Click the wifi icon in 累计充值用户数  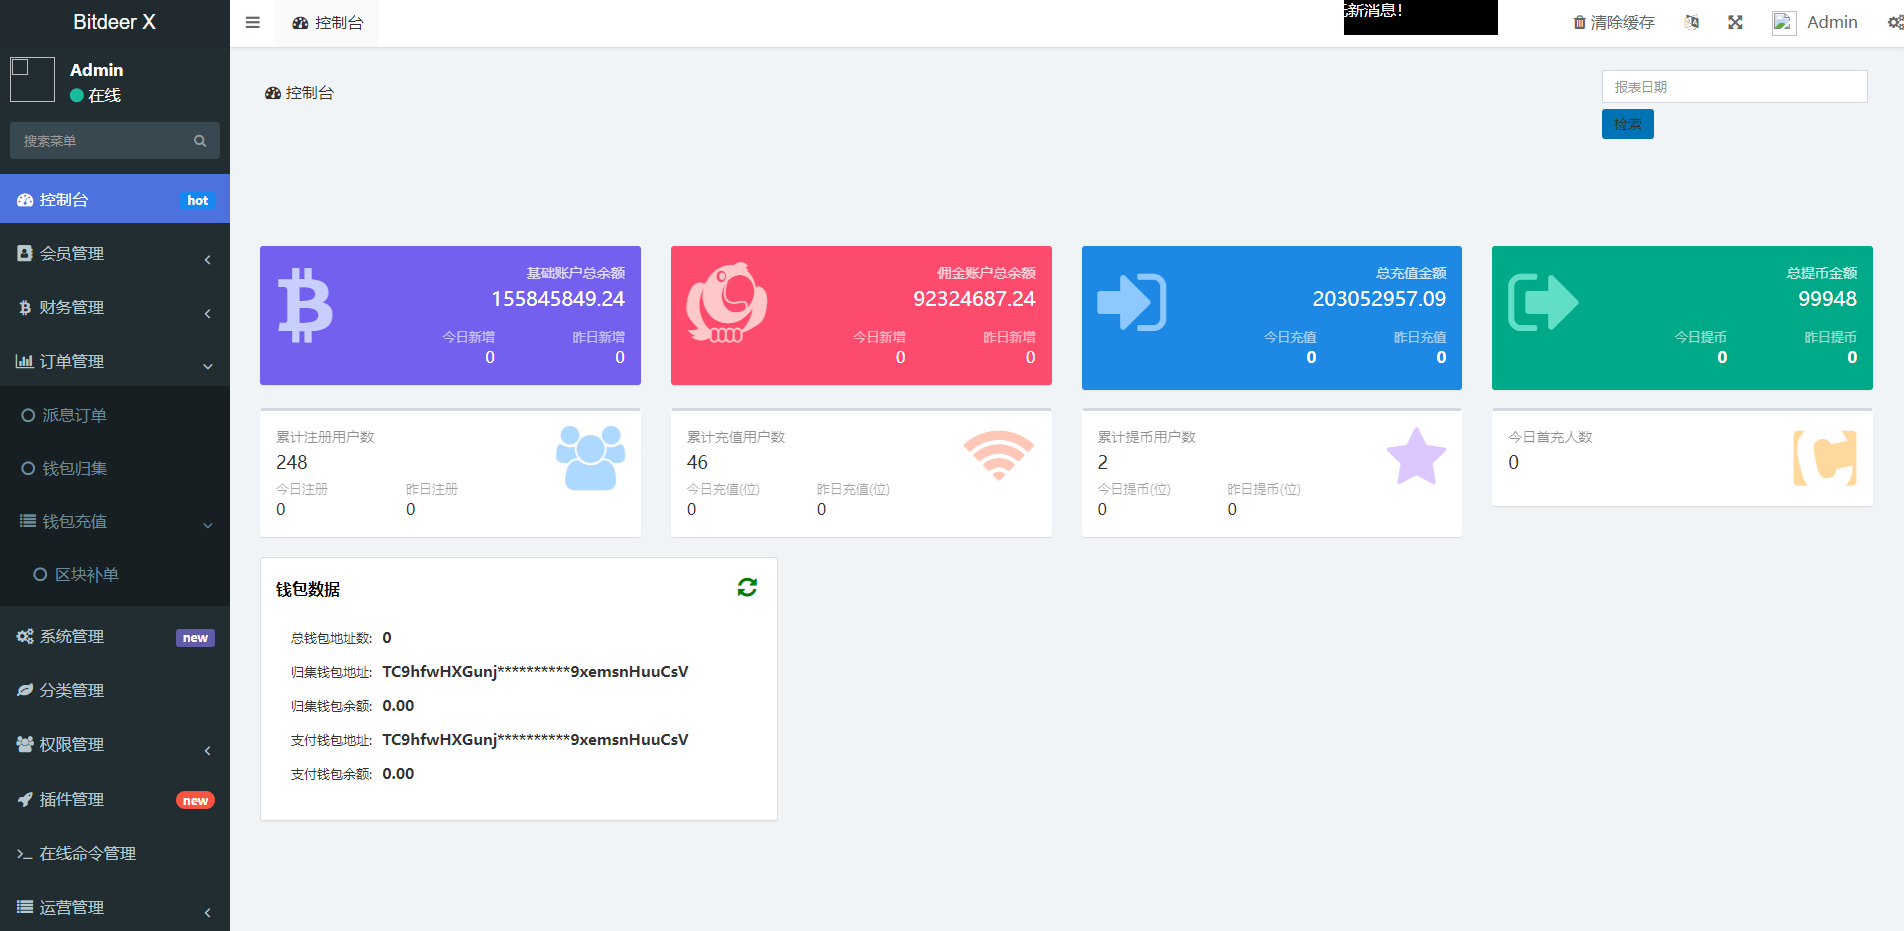click(x=999, y=455)
